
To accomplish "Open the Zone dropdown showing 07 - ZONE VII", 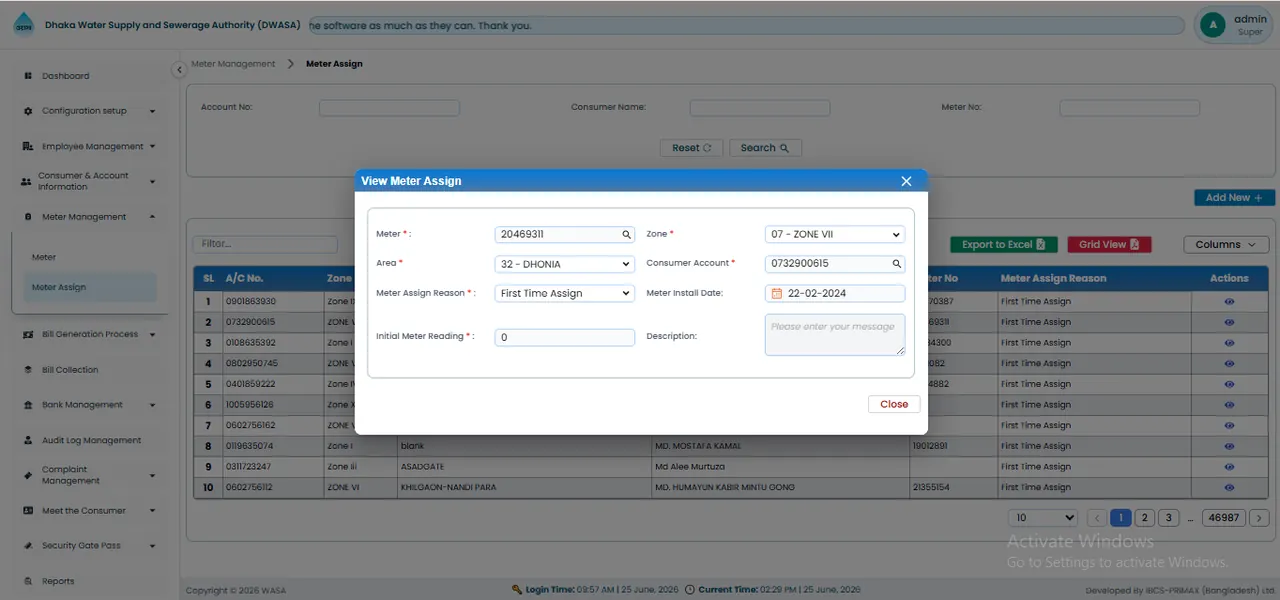I will [835, 235].
